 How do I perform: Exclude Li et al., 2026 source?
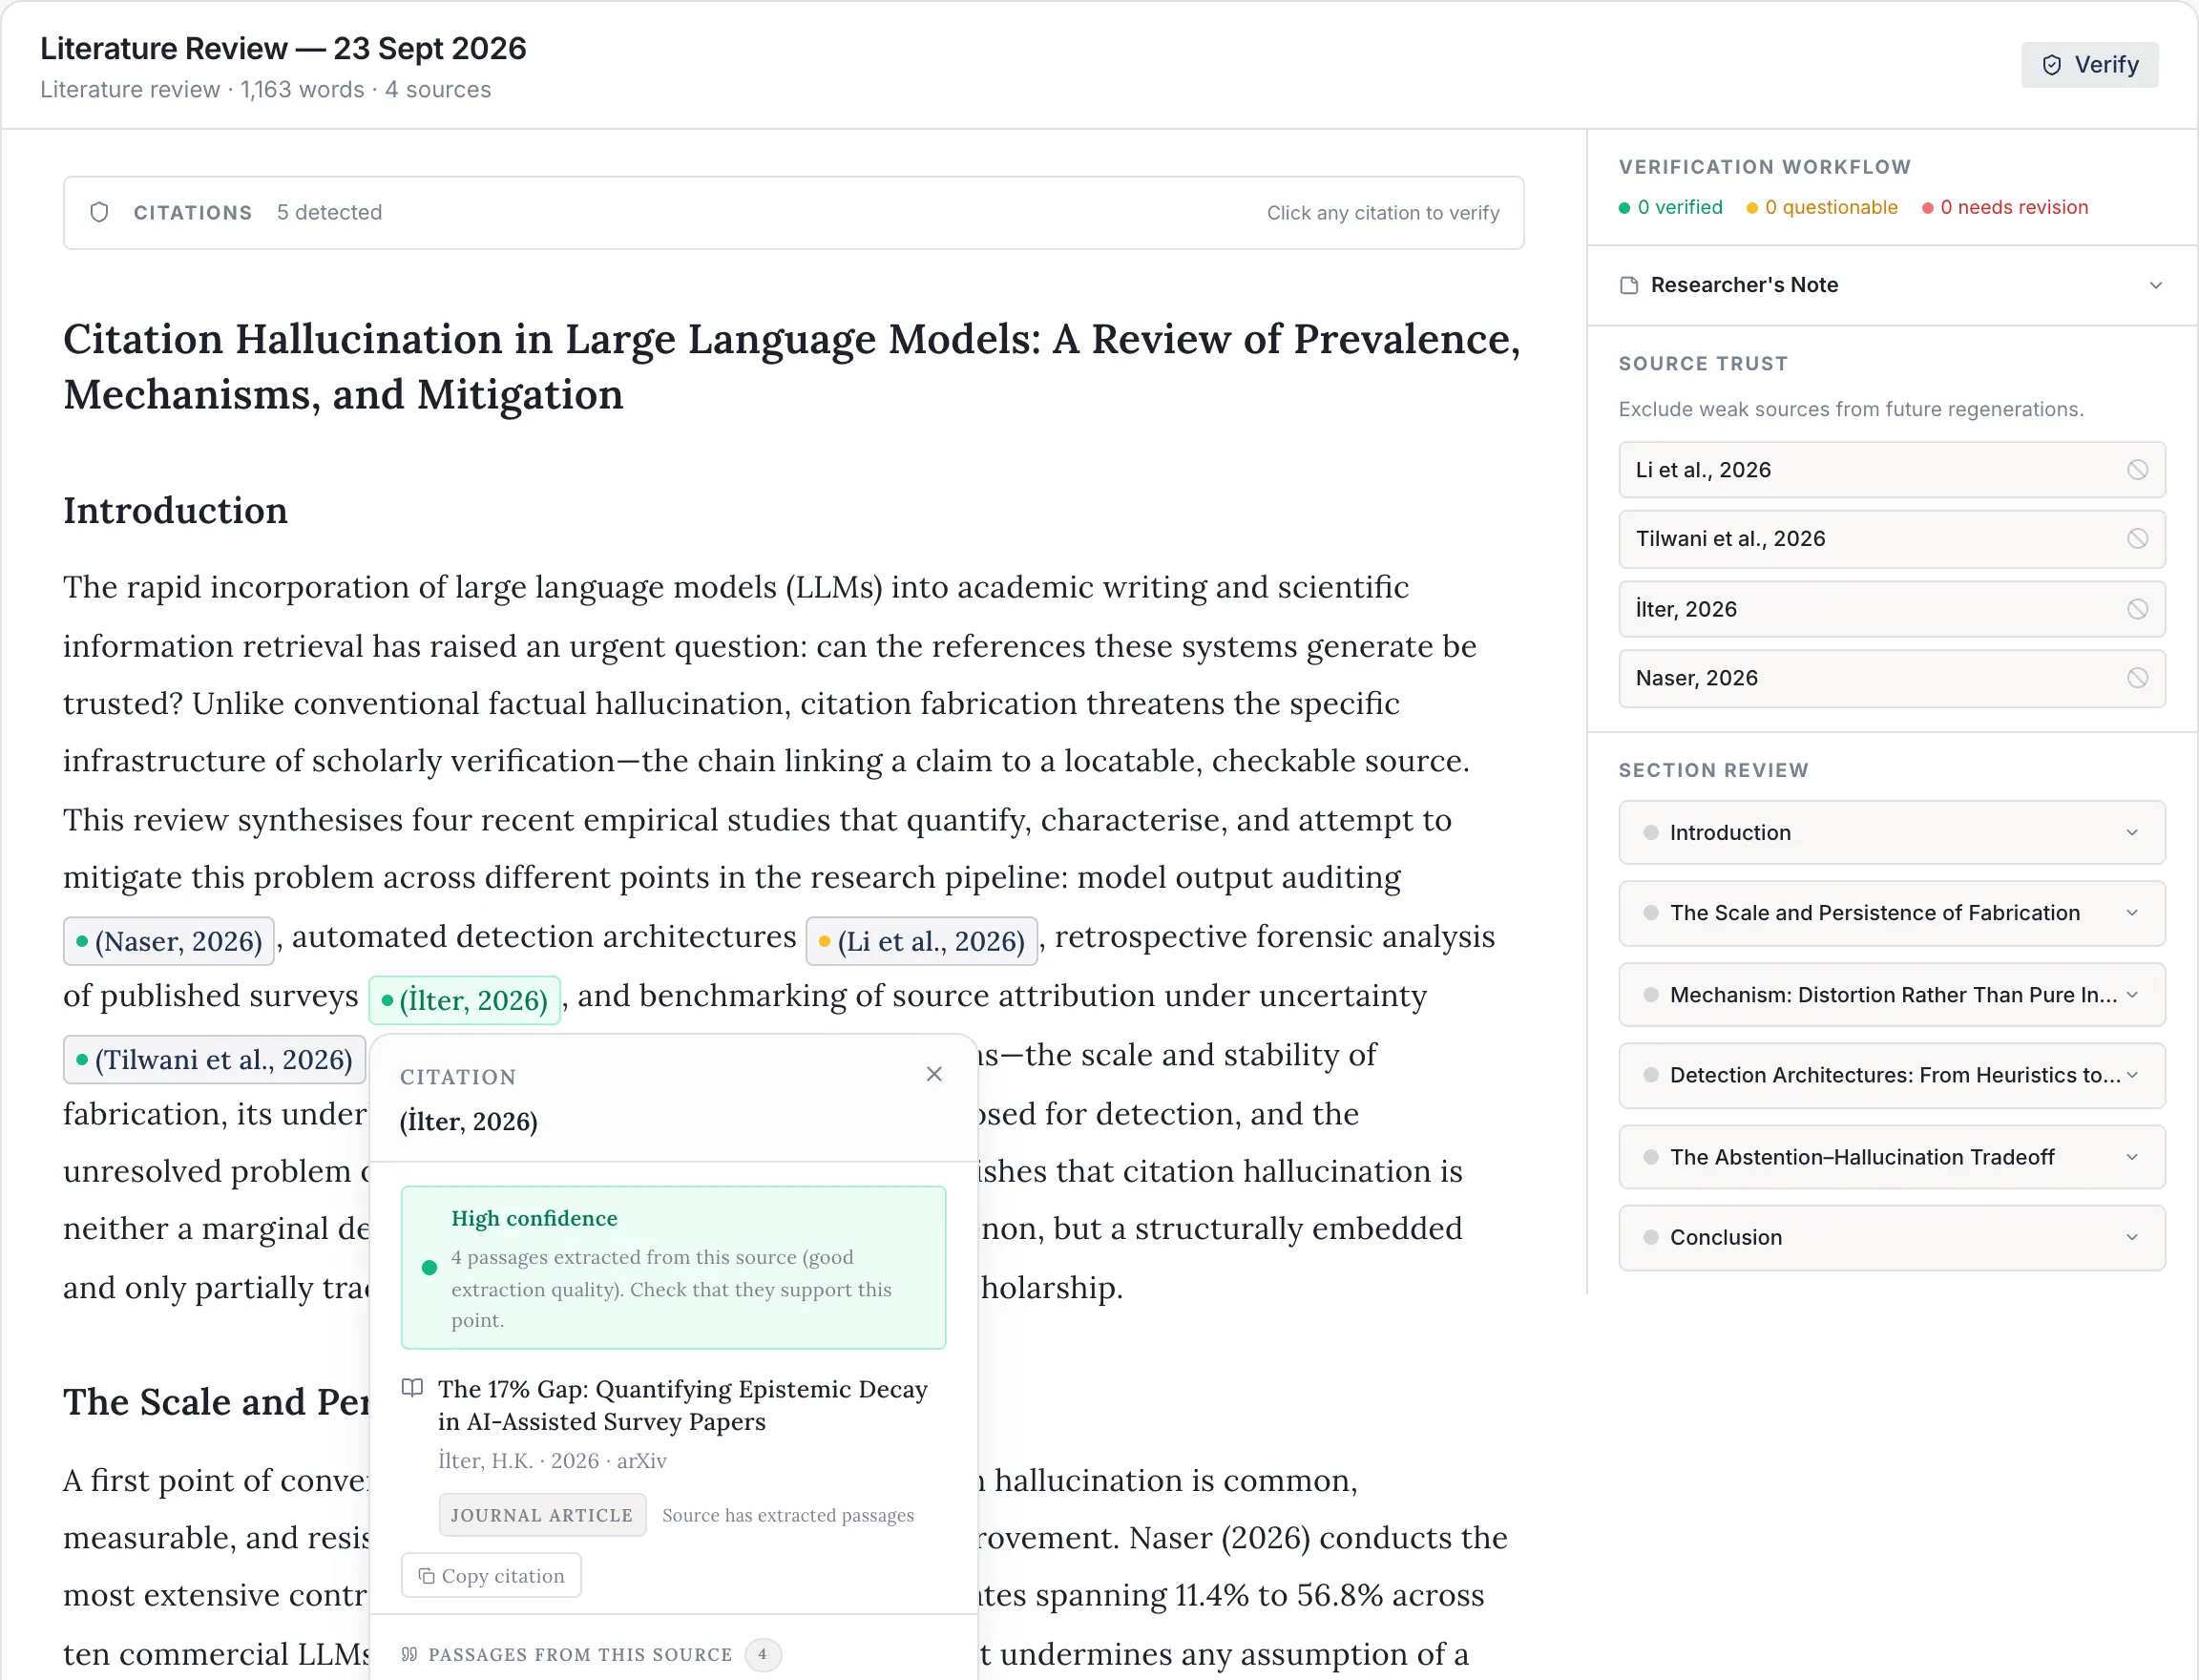[x=2137, y=470]
